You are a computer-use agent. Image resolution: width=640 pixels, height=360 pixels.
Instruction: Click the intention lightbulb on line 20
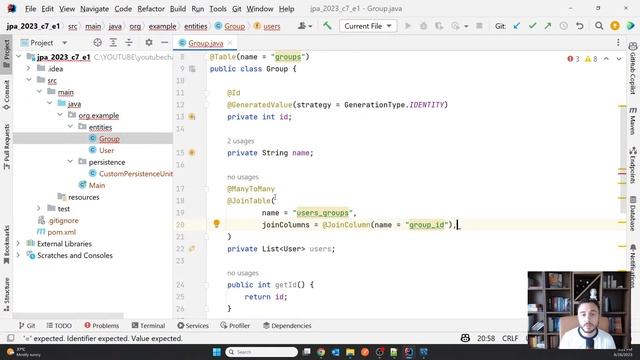(x=216, y=224)
